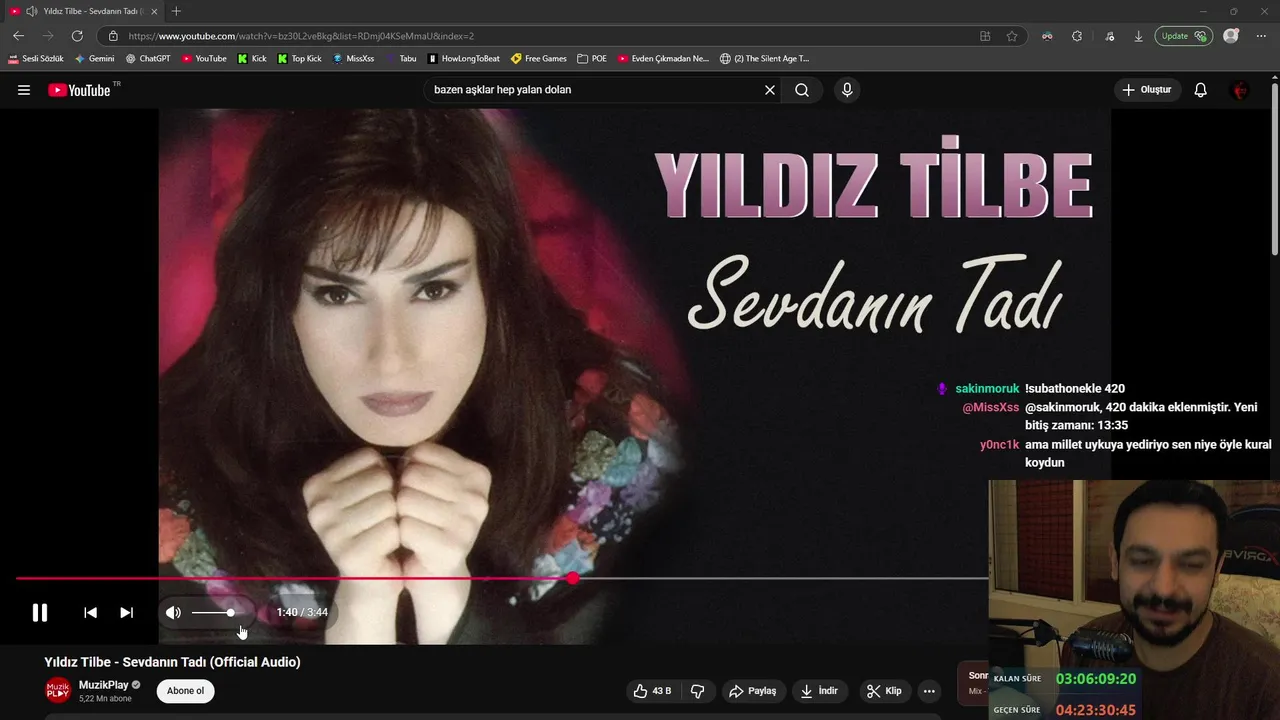Screen dimensions: 1280x720
Task: Expand POE bookmark folder
Action: (x=592, y=59)
